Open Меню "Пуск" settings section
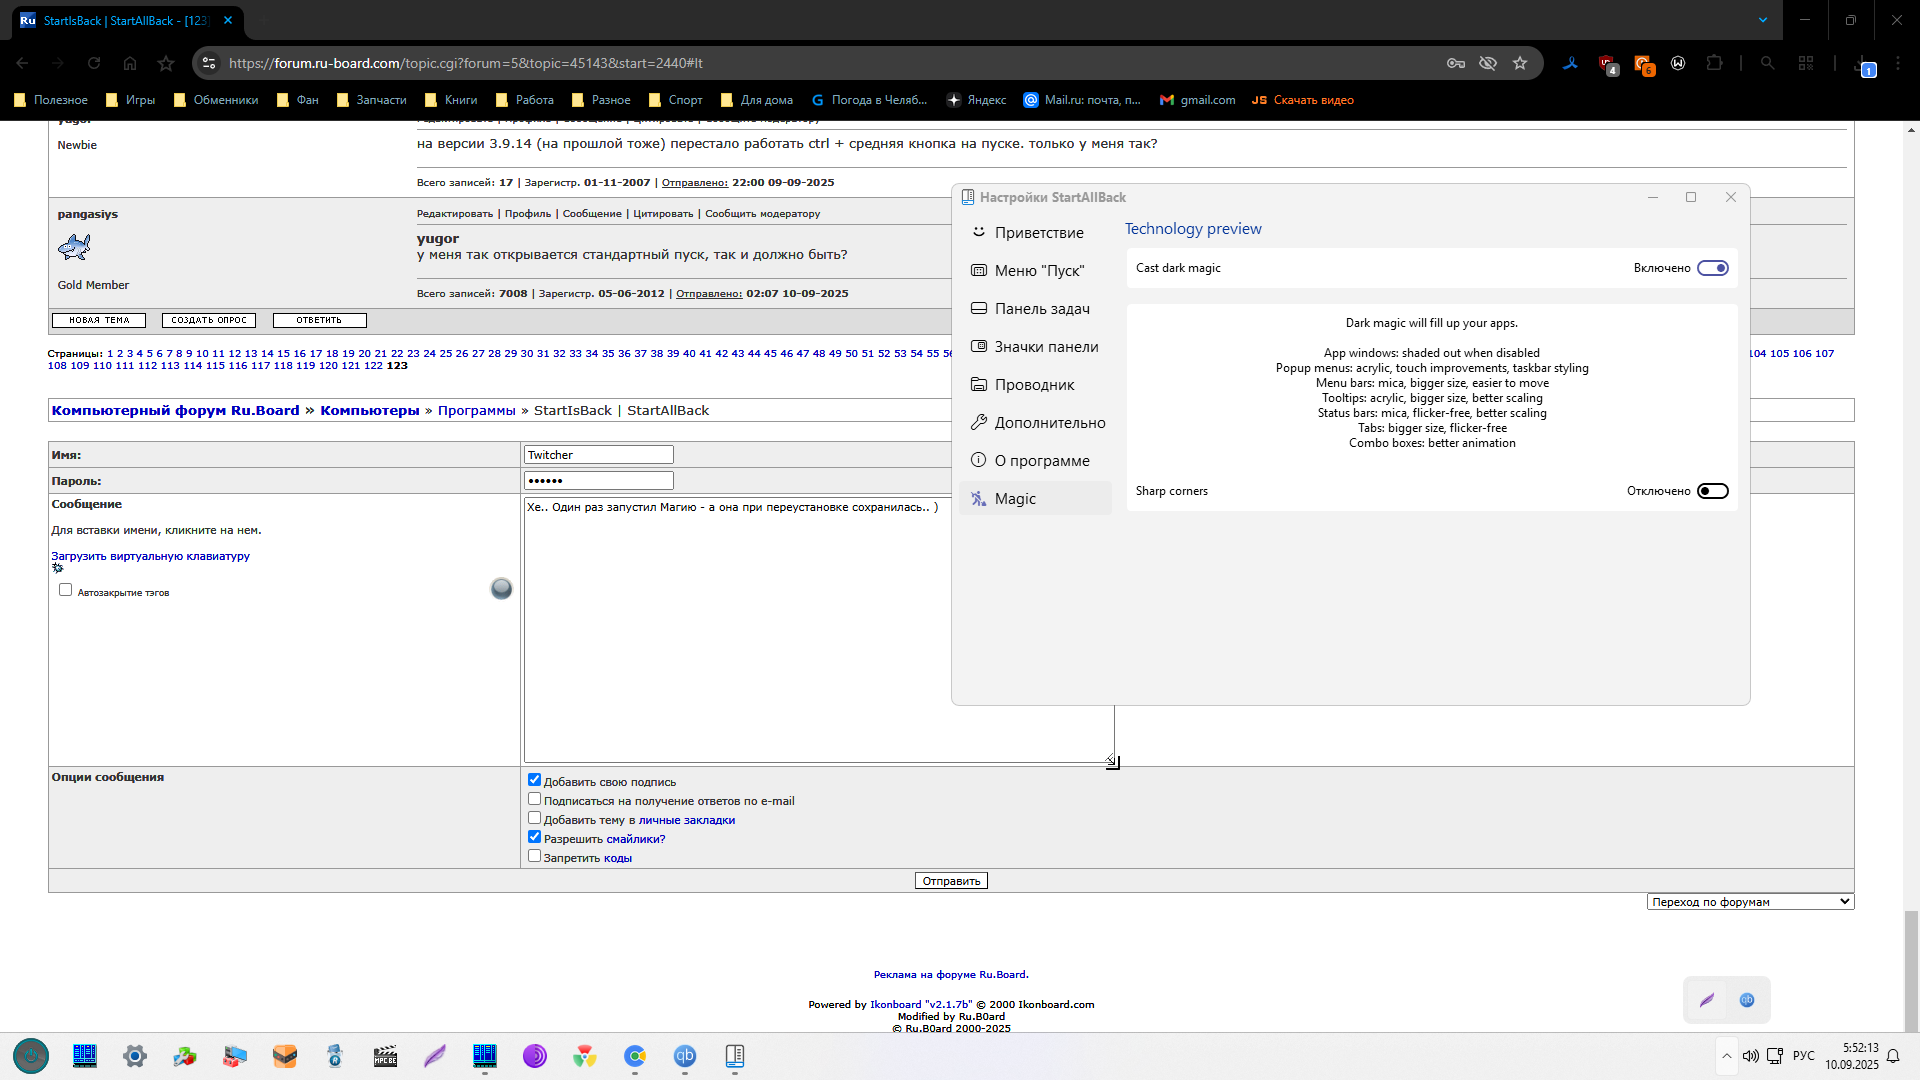 (1038, 271)
